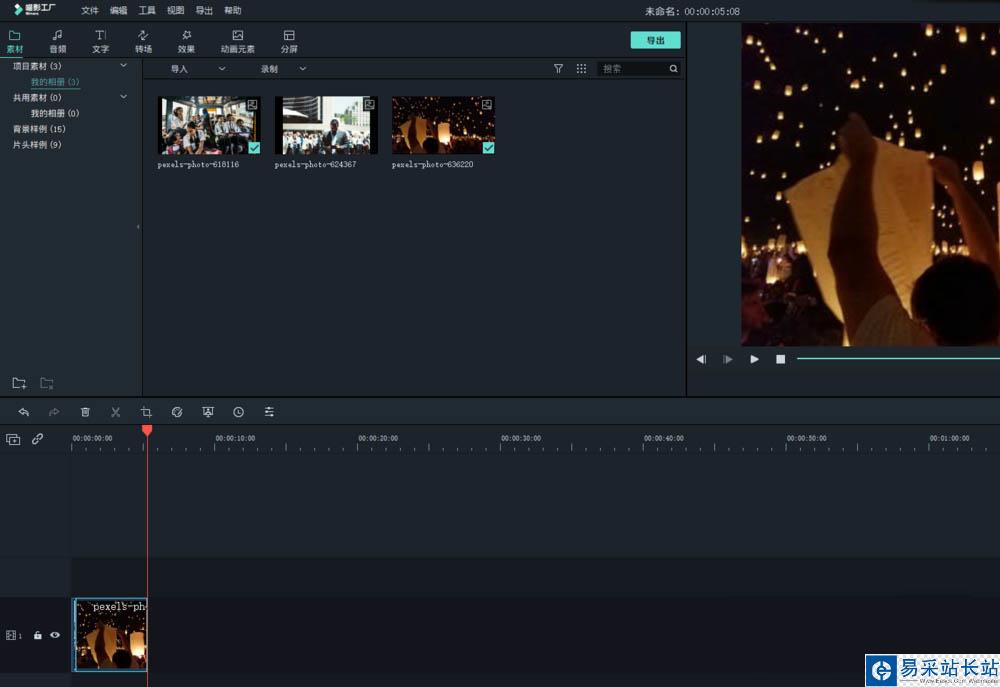Screen dimensions: 1000x687
Task: Click the green 导出 export button
Action: tap(656, 40)
